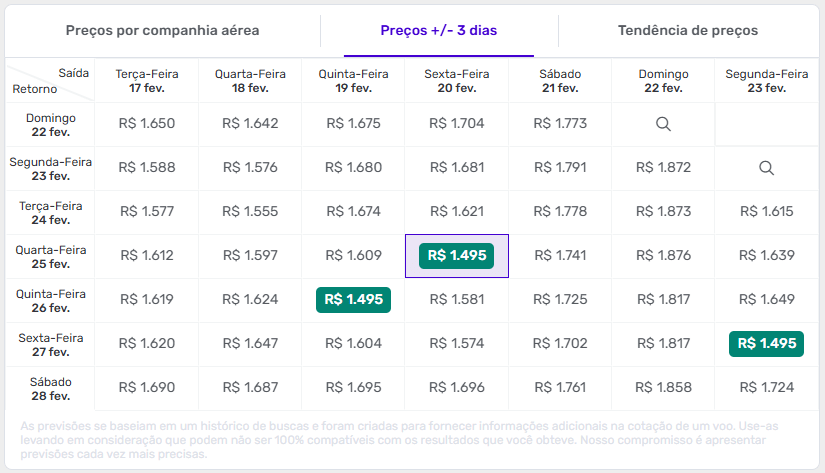This screenshot has height=473, width=825.
Task: Click search icon for Segunda-Feira 23 fev. departure
Action: 766,168
